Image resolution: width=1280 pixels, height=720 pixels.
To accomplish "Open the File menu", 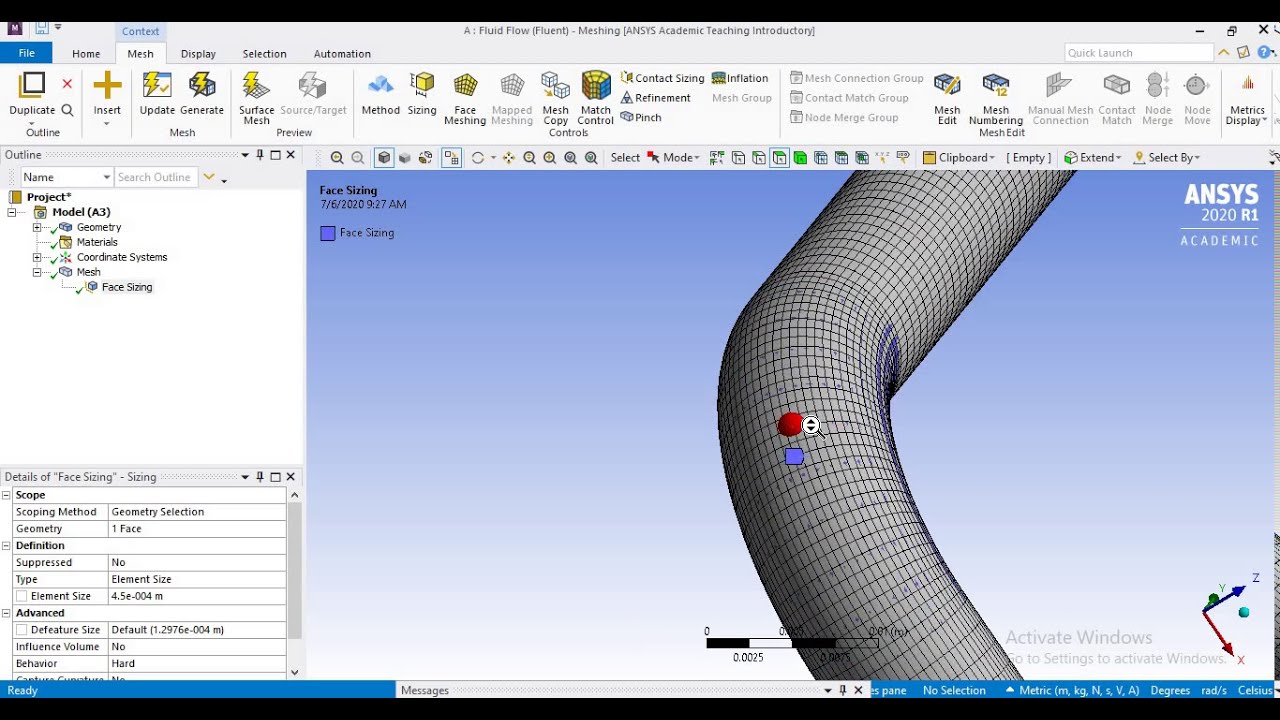I will (x=27, y=53).
